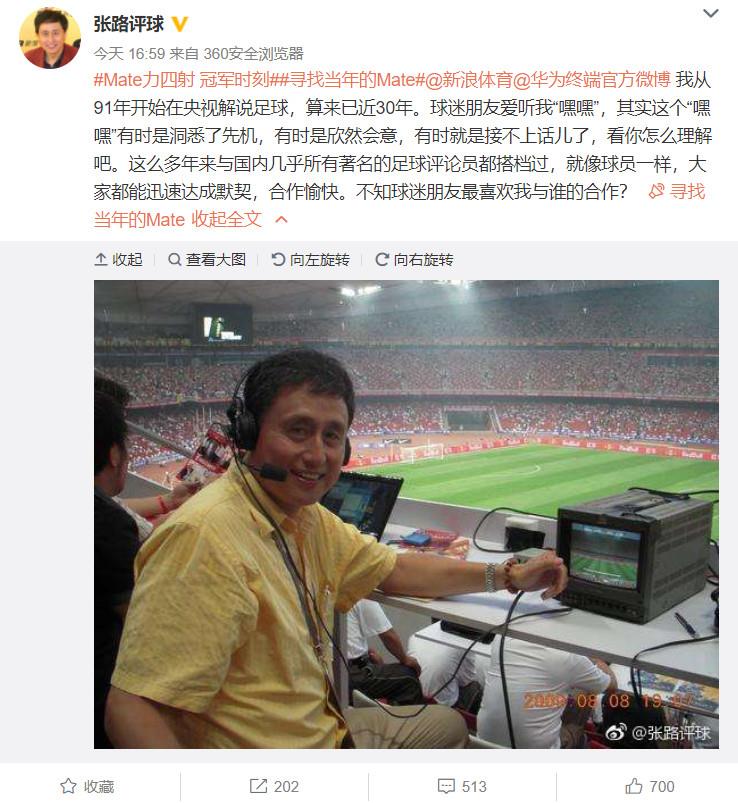Image resolution: width=738 pixels, height=803 pixels.
Task: Click the gold verified V badge
Action: [180, 24]
